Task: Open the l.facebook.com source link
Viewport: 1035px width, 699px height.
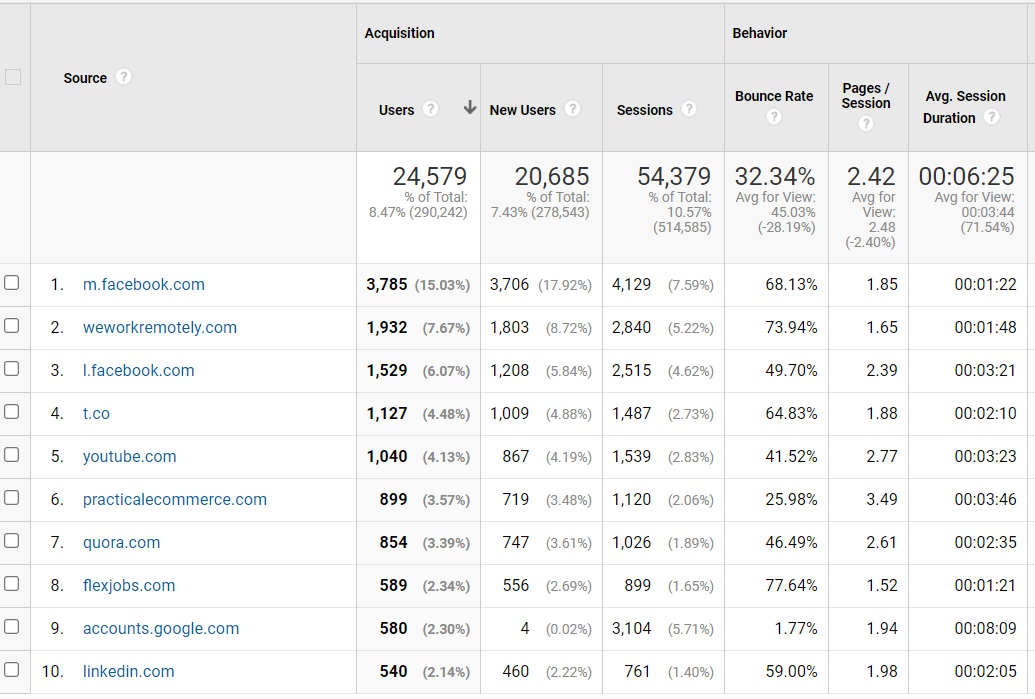Action: pyautogui.click(x=138, y=370)
